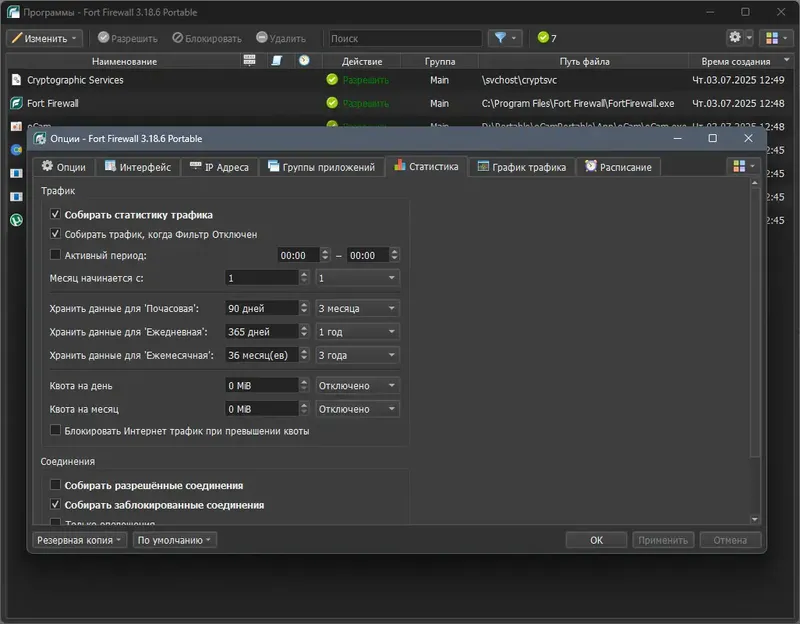The image size is (800, 624).
Task: Open the 3 года dropdown
Action: pos(357,355)
